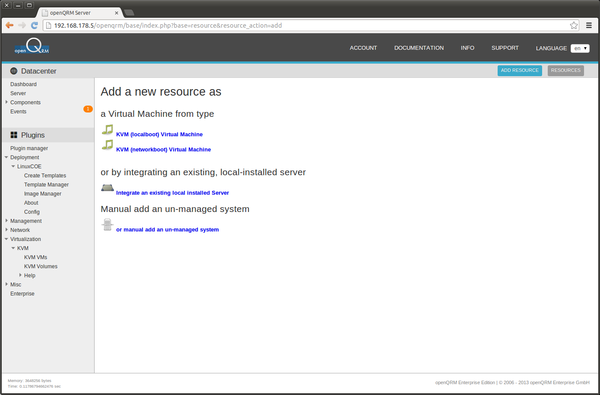Collapse the KVM tree node
Screen dimensions: 600x395
tap(13, 248)
